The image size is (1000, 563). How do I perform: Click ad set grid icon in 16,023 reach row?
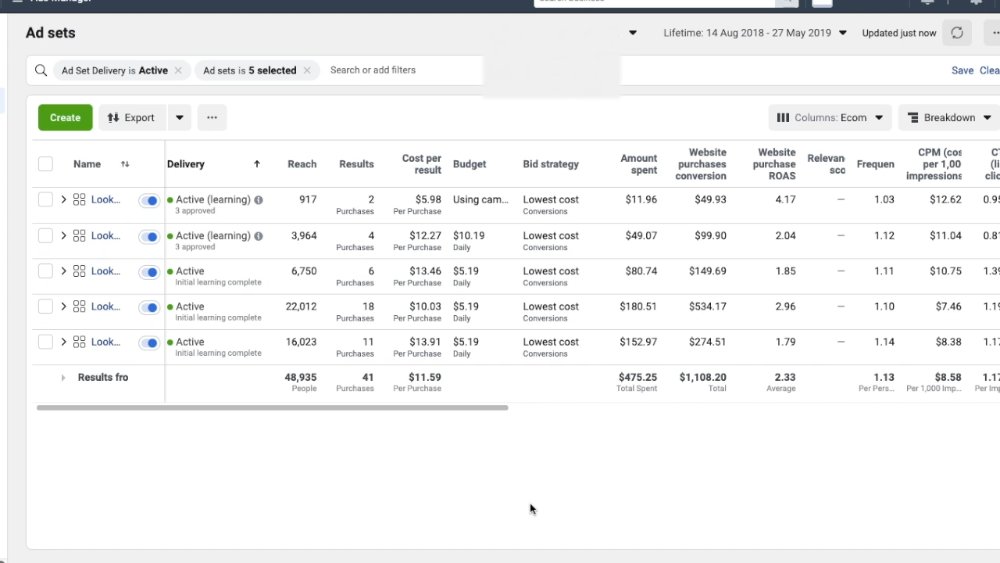(x=79, y=342)
